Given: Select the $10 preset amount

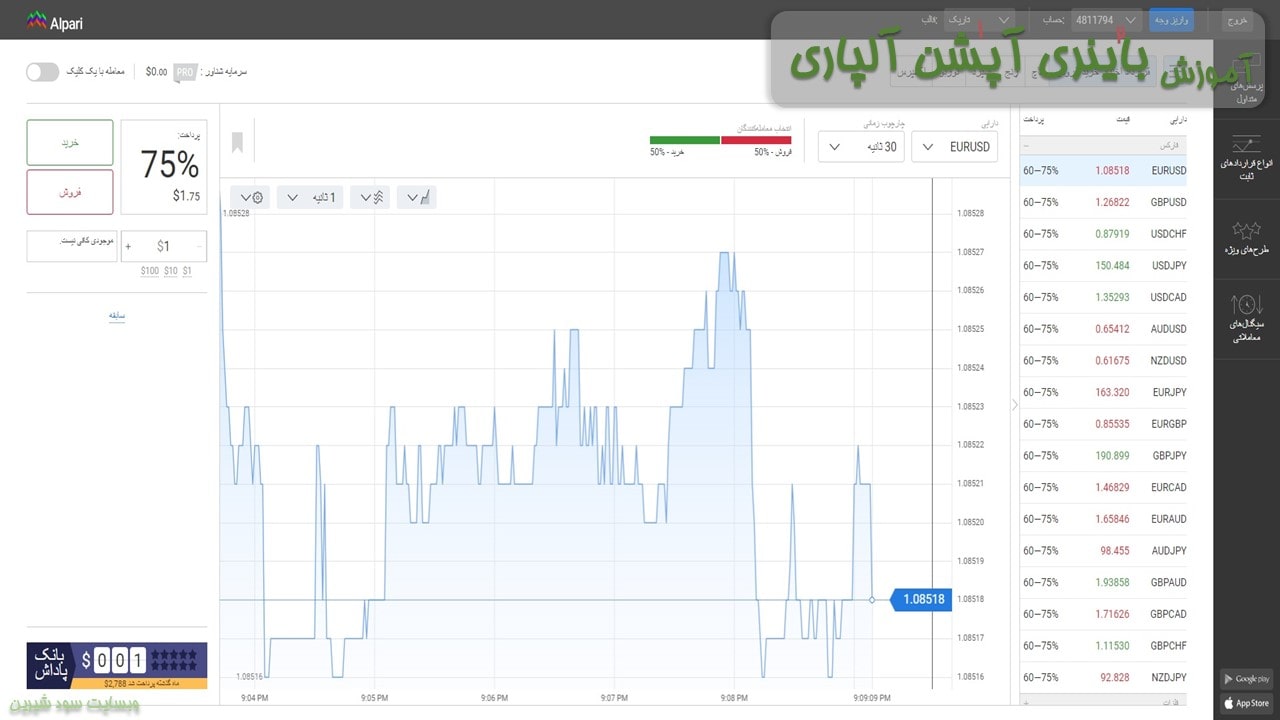Looking at the screenshot, I should pyautogui.click(x=171, y=271).
